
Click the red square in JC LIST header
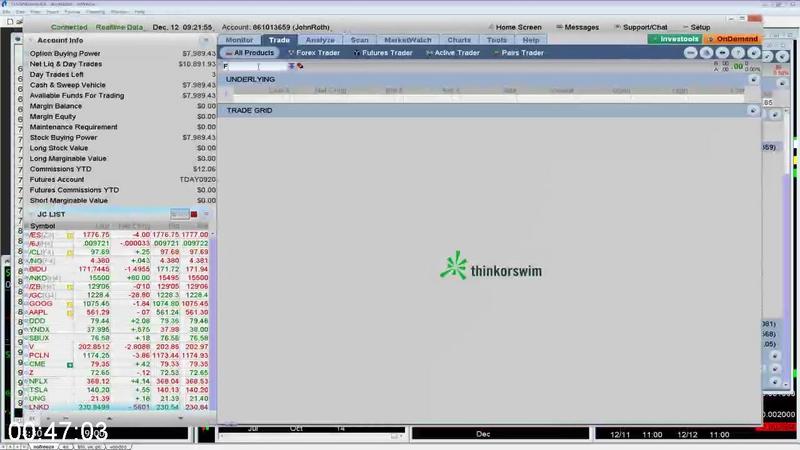[194, 214]
